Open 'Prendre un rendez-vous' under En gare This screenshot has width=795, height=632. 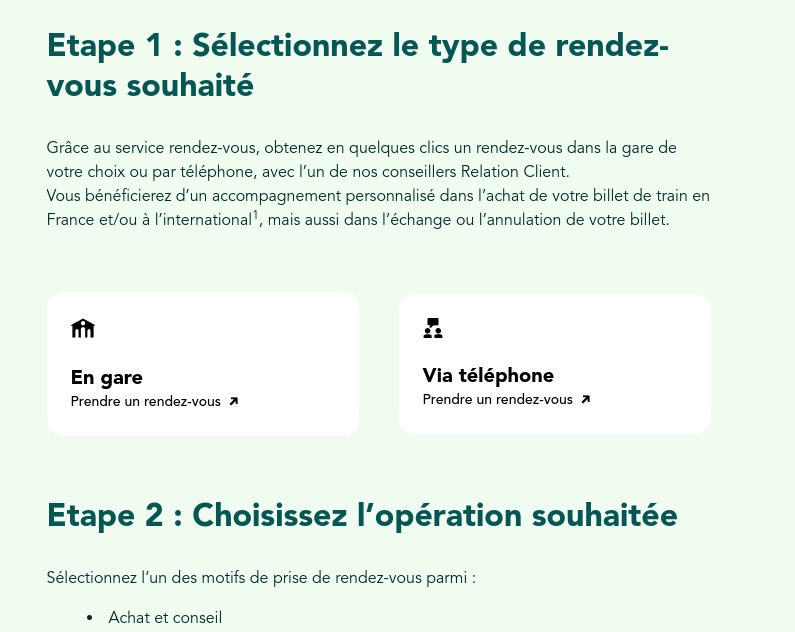point(146,401)
